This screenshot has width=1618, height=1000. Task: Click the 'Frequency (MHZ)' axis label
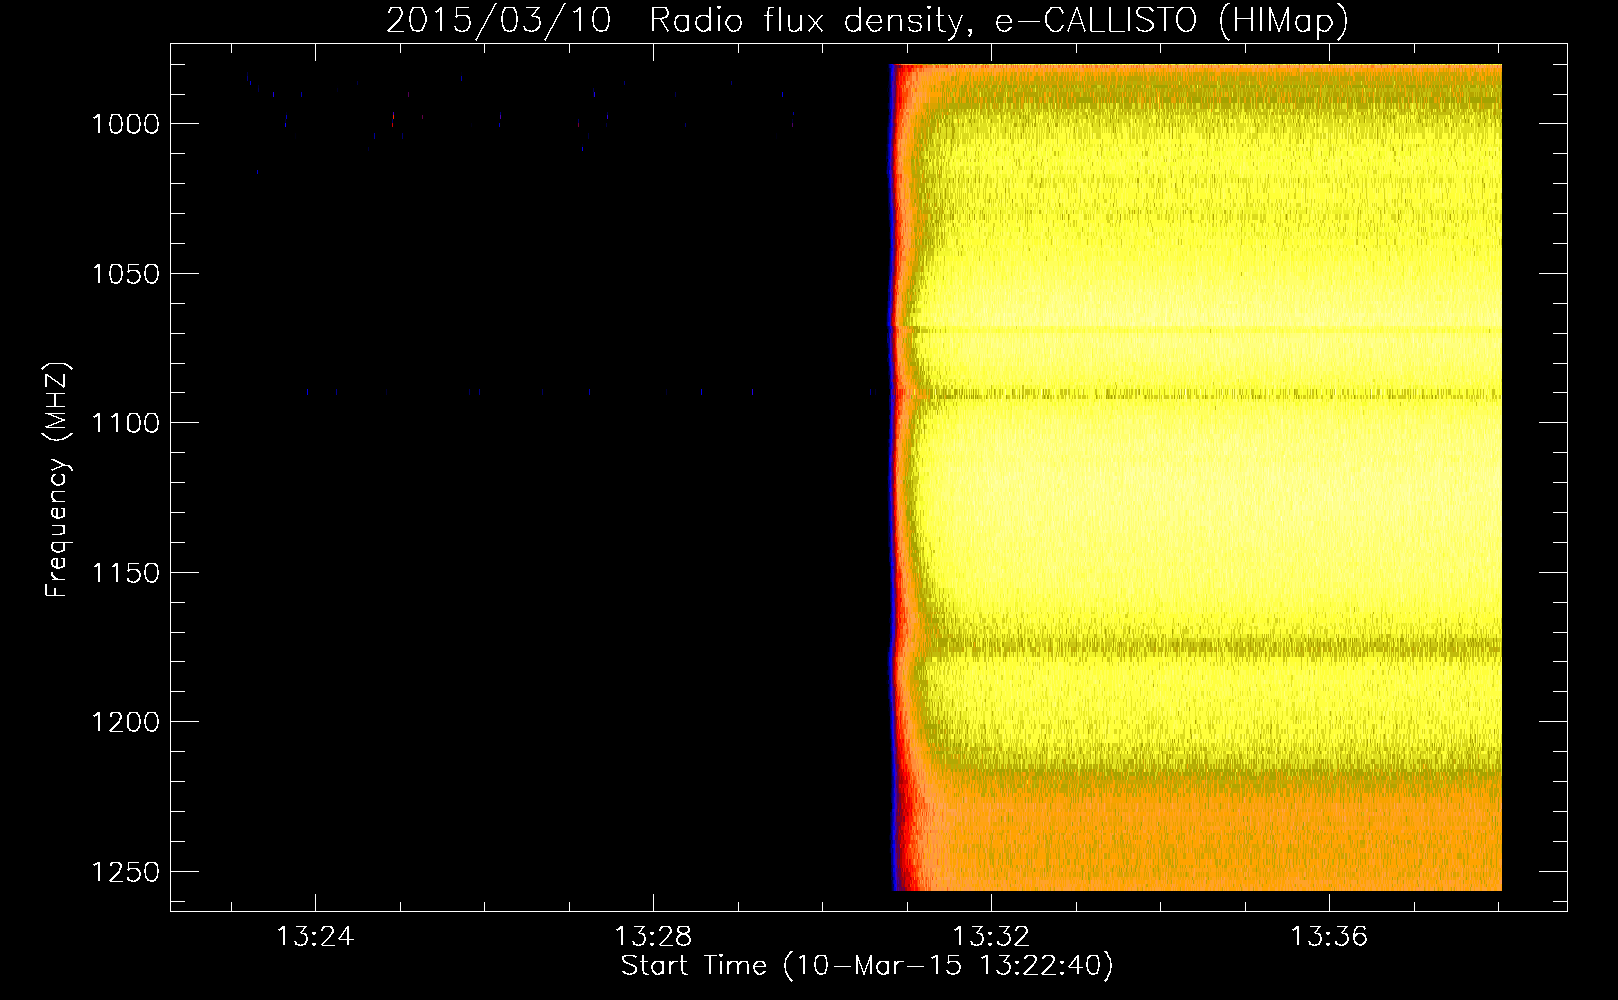tap(57, 480)
